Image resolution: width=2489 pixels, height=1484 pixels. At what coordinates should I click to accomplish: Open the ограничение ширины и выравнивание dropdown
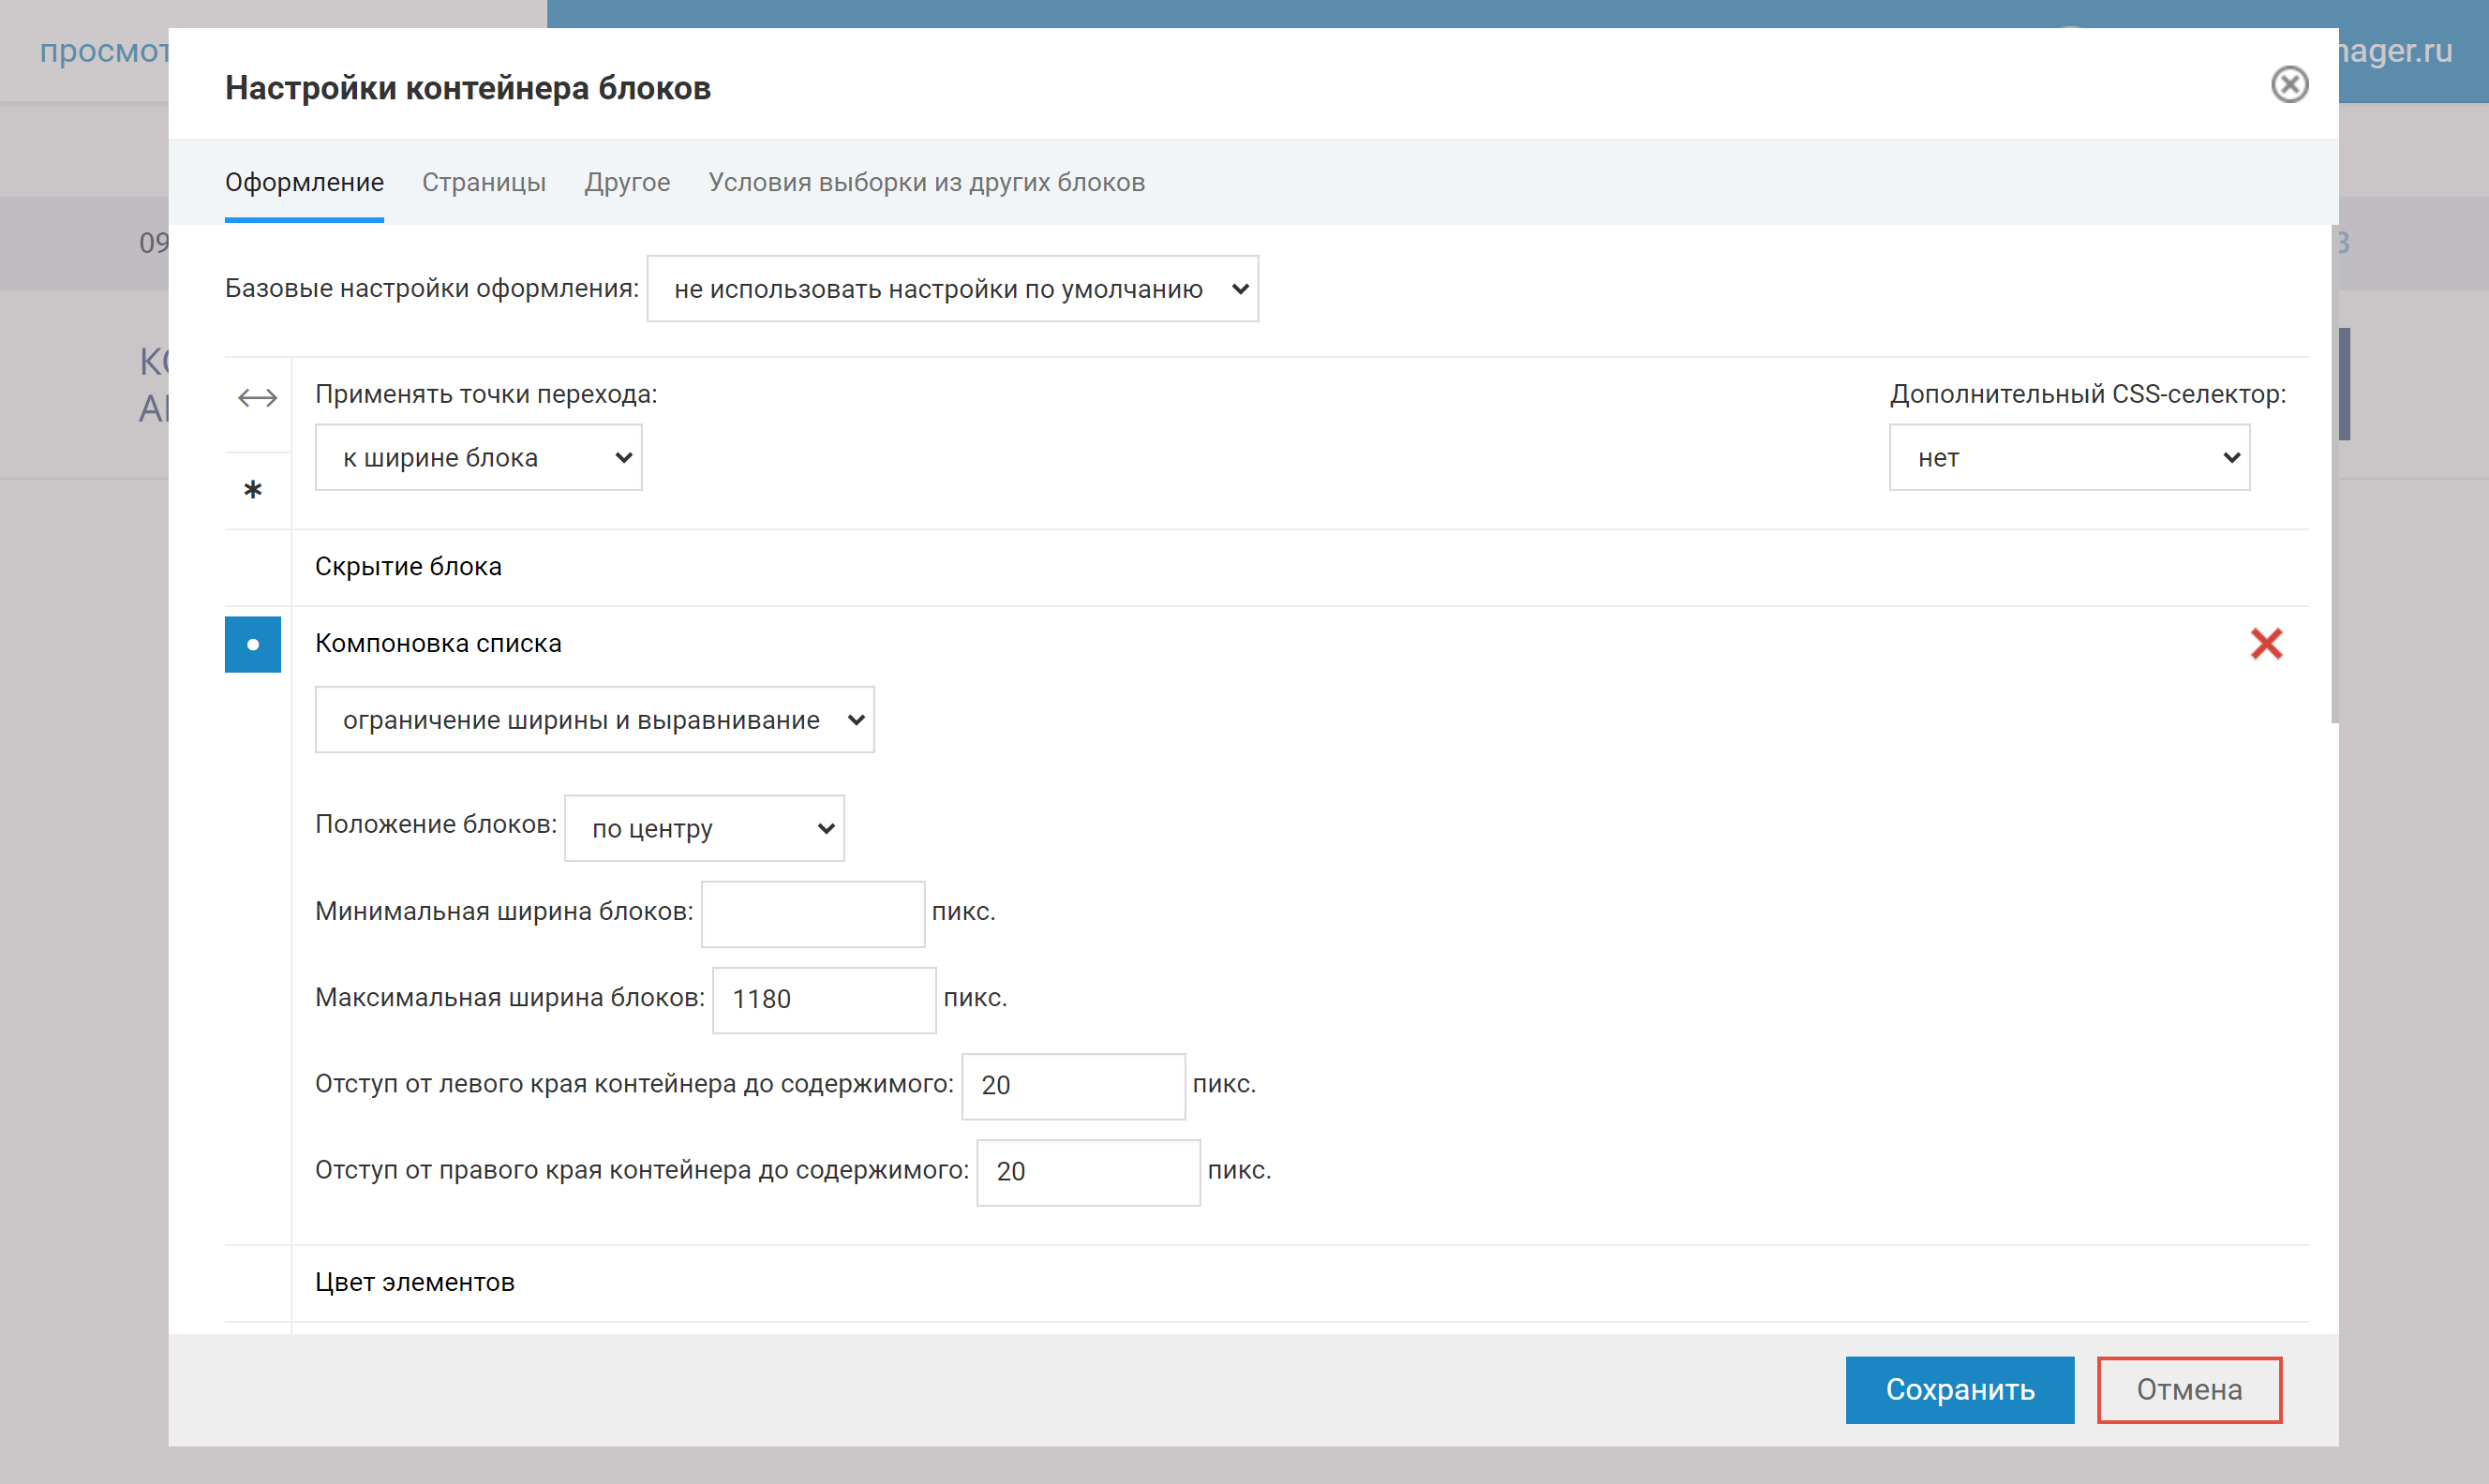(x=594, y=720)
